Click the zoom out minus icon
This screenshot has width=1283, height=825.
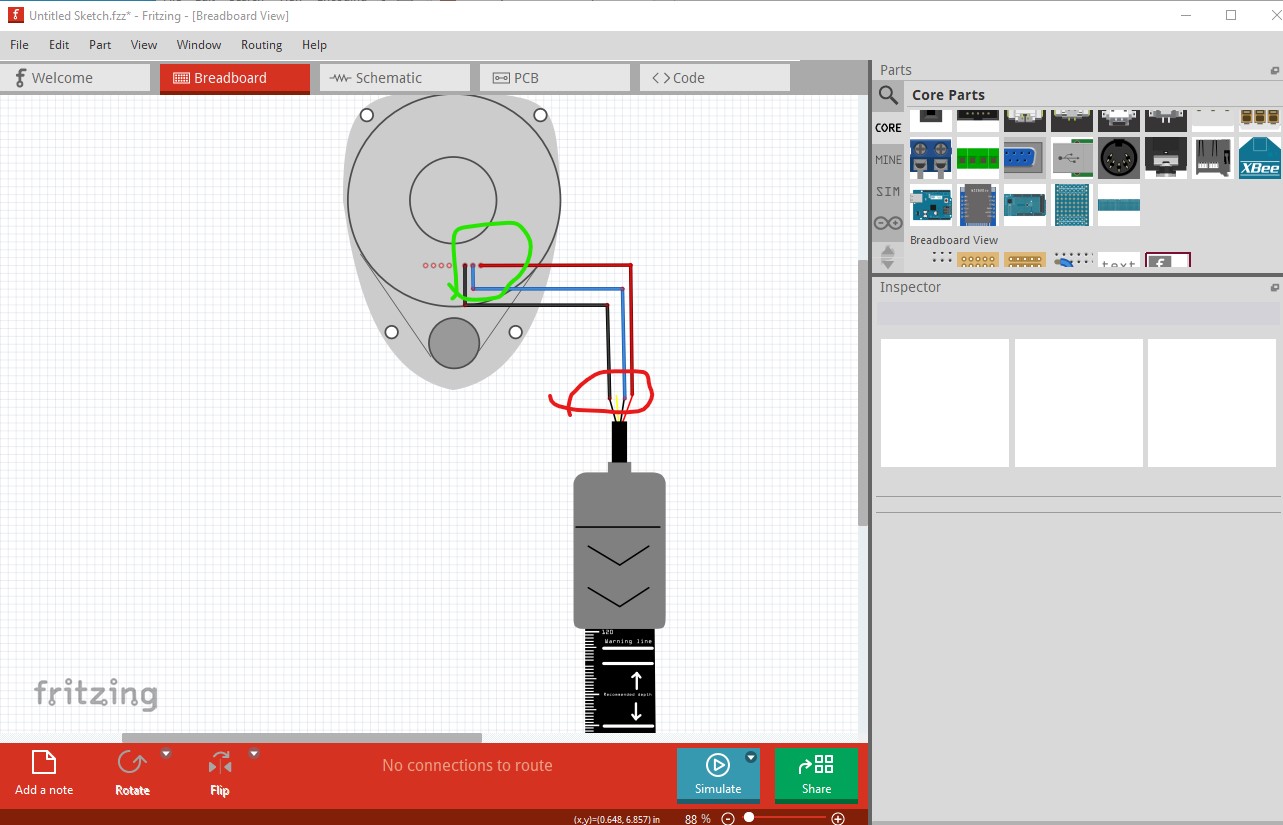click(728, 818)
